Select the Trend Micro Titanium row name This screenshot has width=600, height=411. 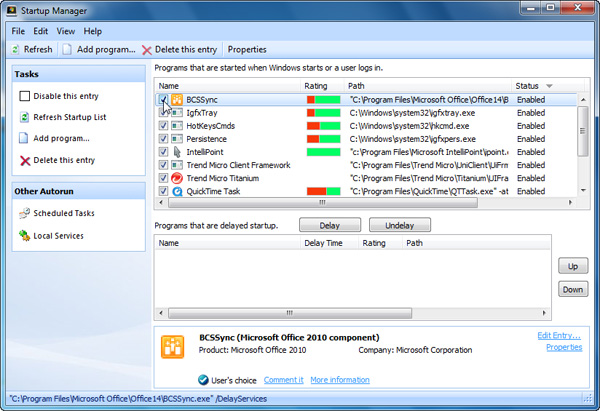pos(223,178)
